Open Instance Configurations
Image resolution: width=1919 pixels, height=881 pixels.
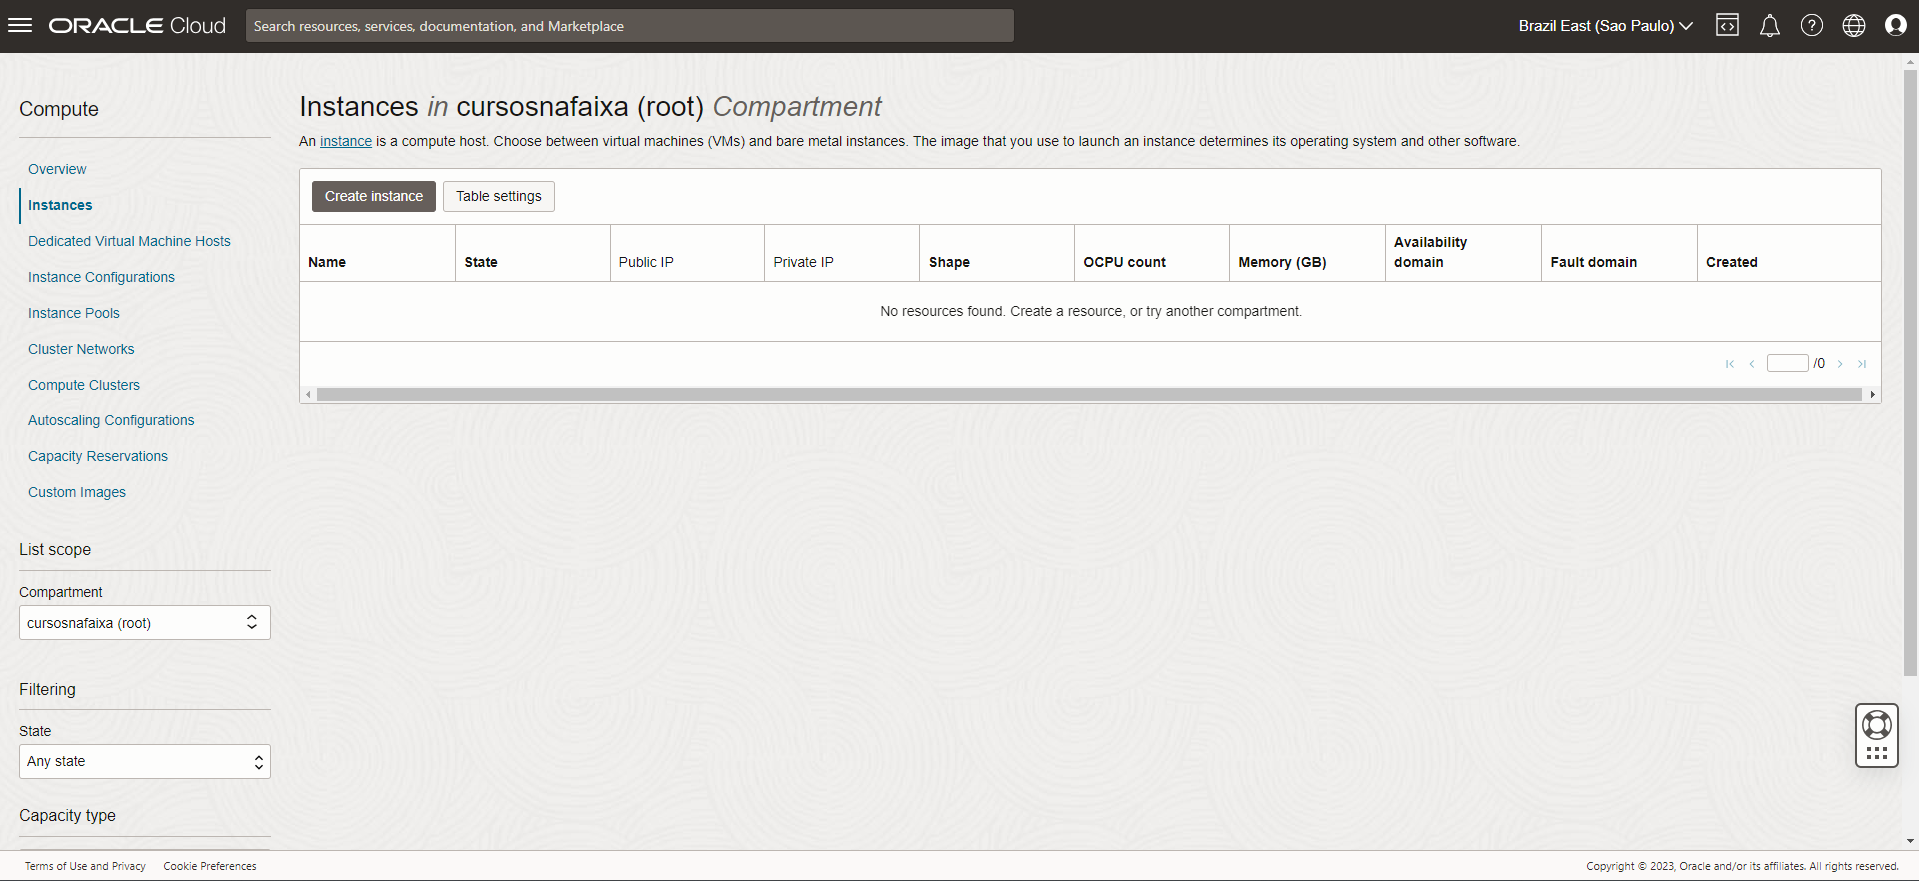click(101, 277)
